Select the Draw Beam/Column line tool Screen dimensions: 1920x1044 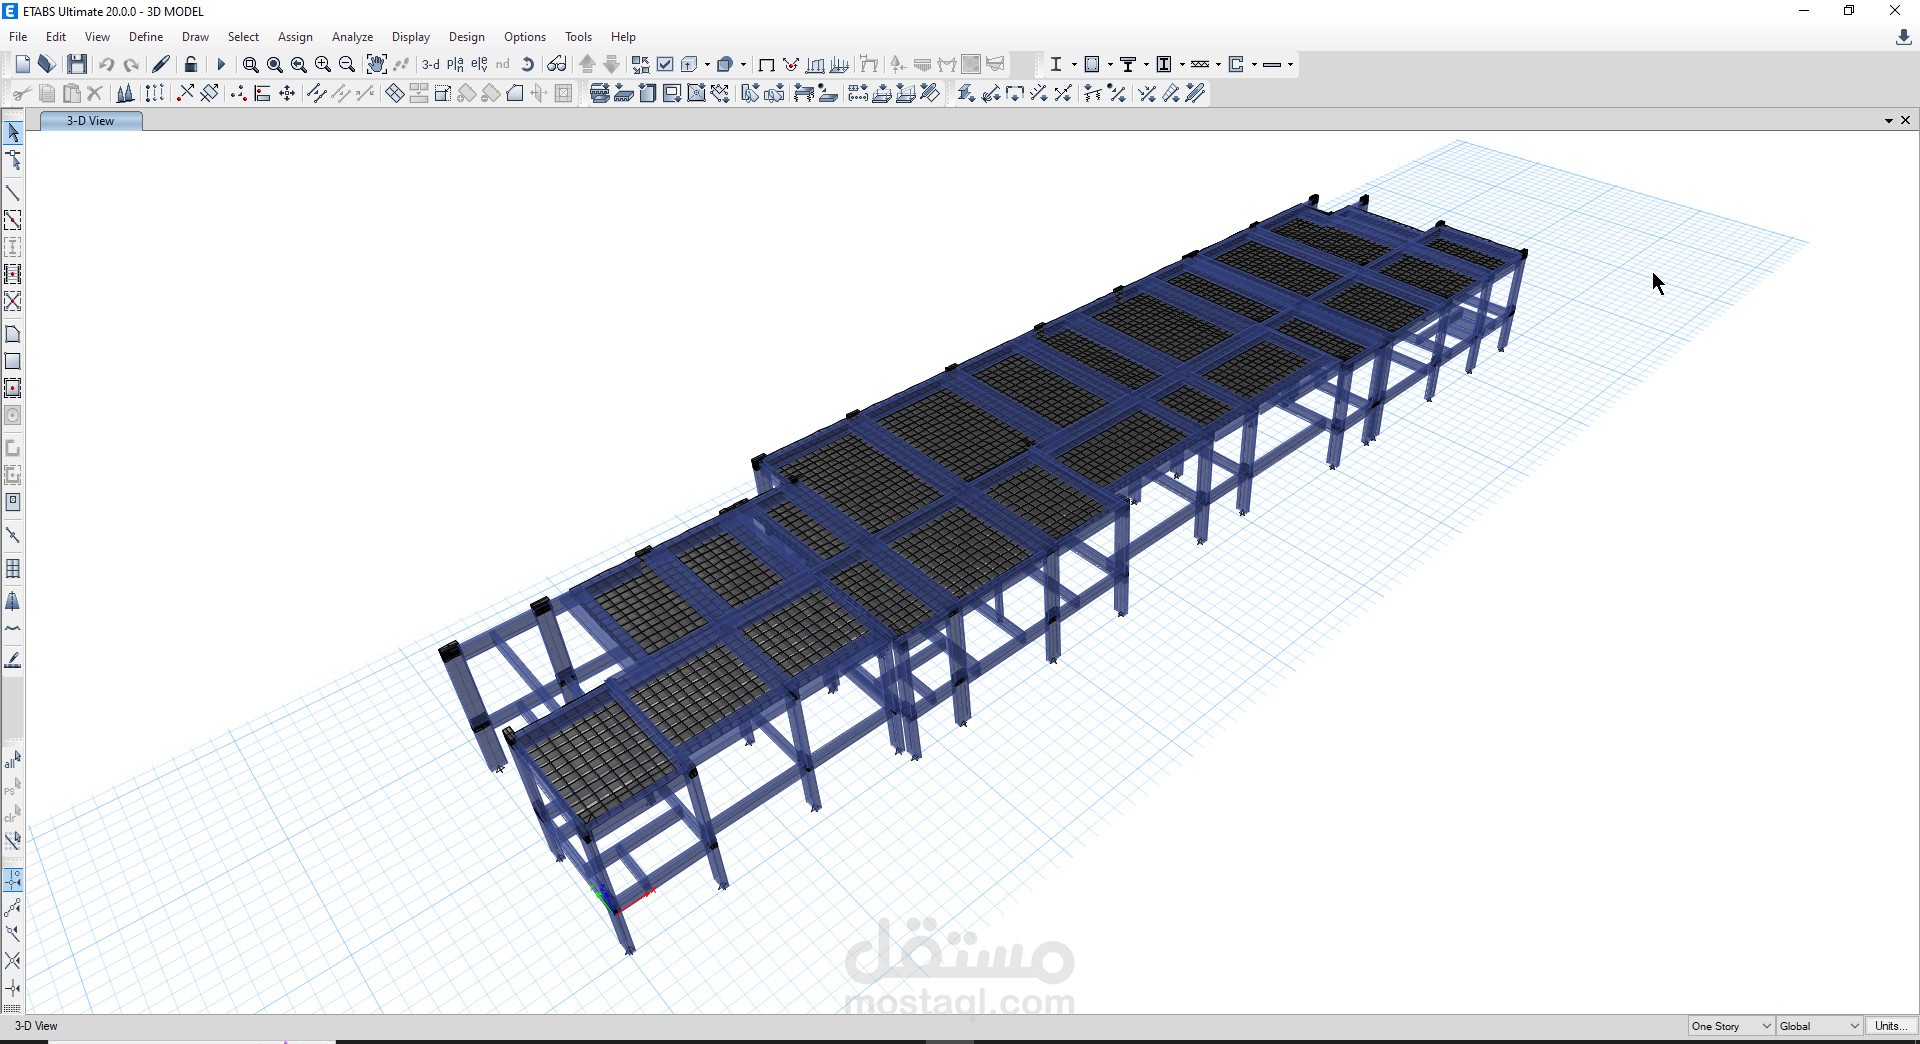(x=13, y=192)
